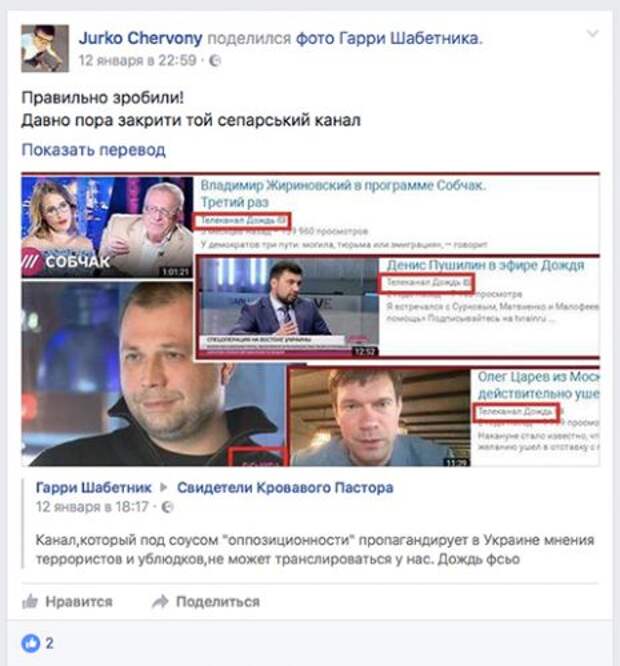Click the thumbs-up icon beside Нравится
This screenshot has width=620, height=666.
[x=30, y=601]
